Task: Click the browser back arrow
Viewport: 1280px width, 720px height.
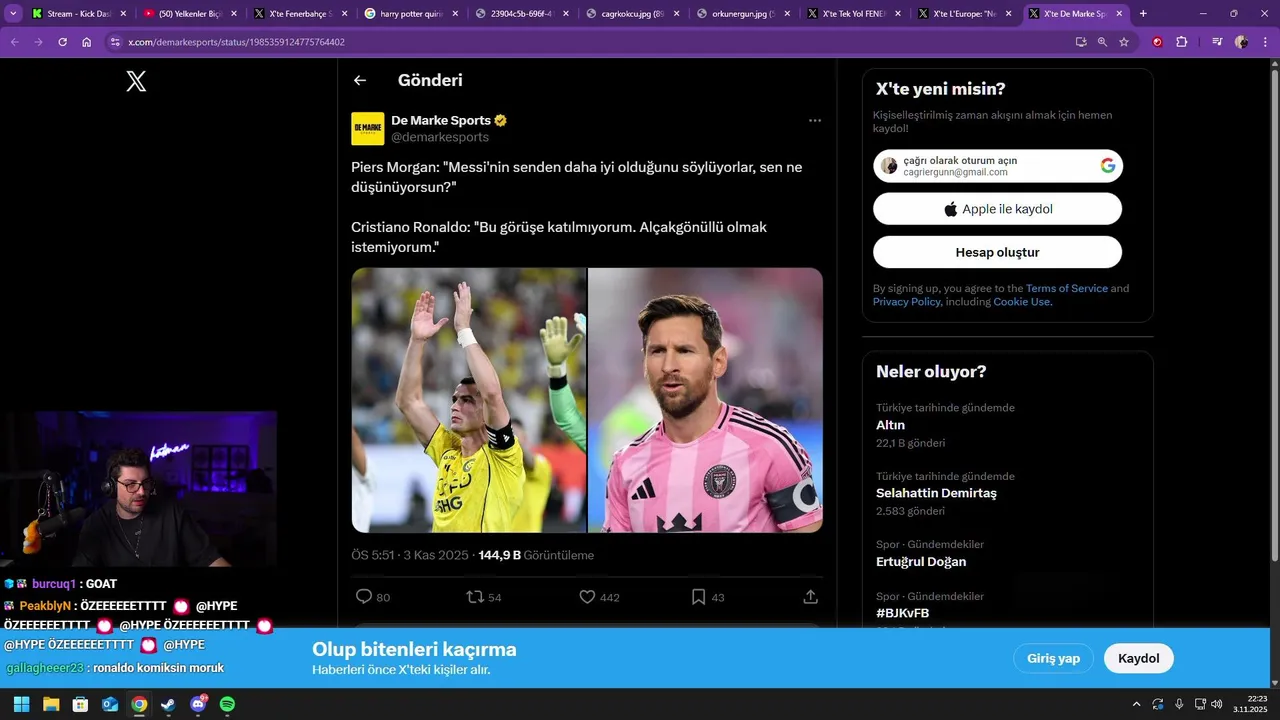Action: (14, 42)
